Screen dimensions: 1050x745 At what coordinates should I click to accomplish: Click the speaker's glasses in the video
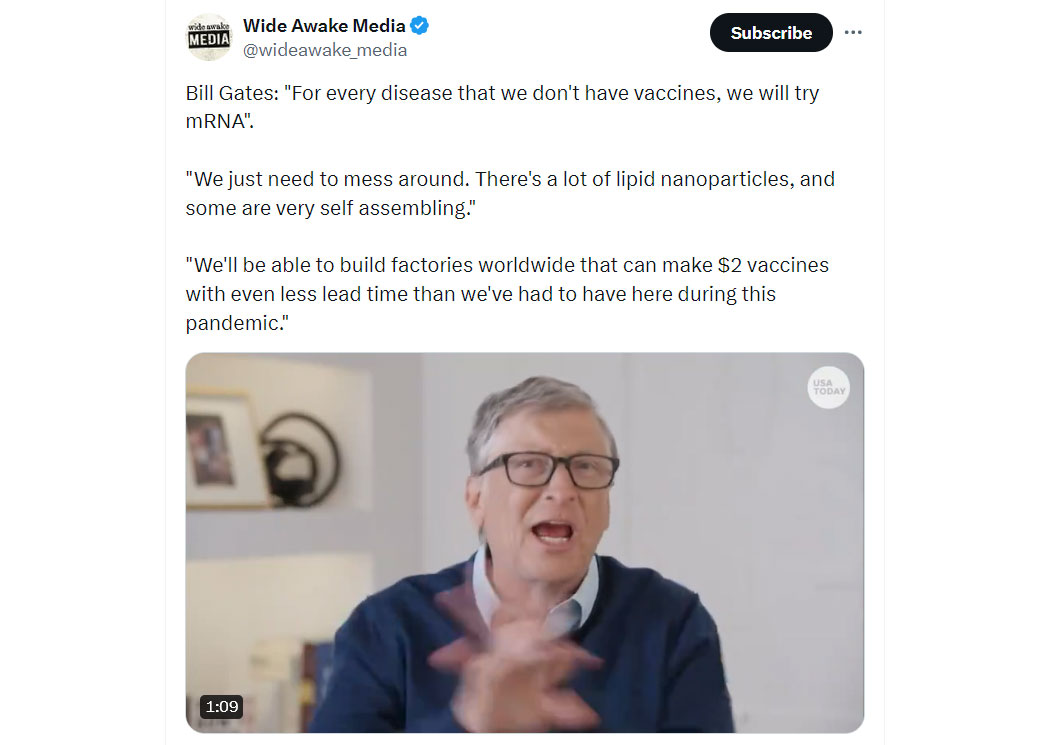click(549, 468)
